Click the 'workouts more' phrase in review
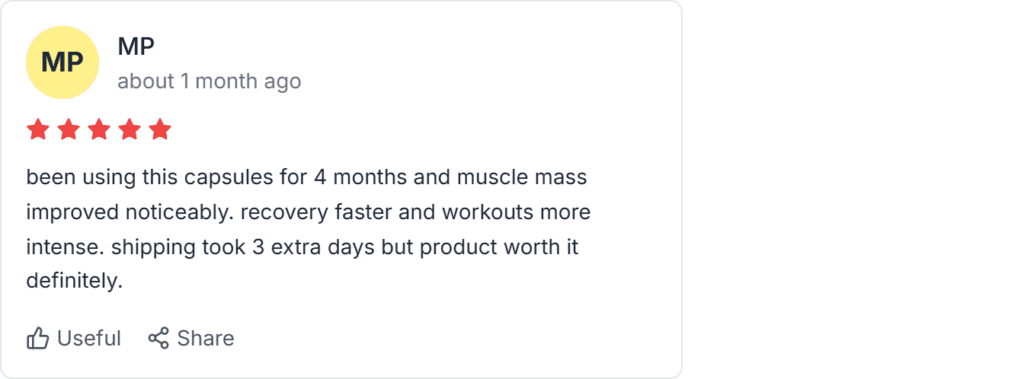The width and height of the screenshot is (1024, 379). pos(515,213)
